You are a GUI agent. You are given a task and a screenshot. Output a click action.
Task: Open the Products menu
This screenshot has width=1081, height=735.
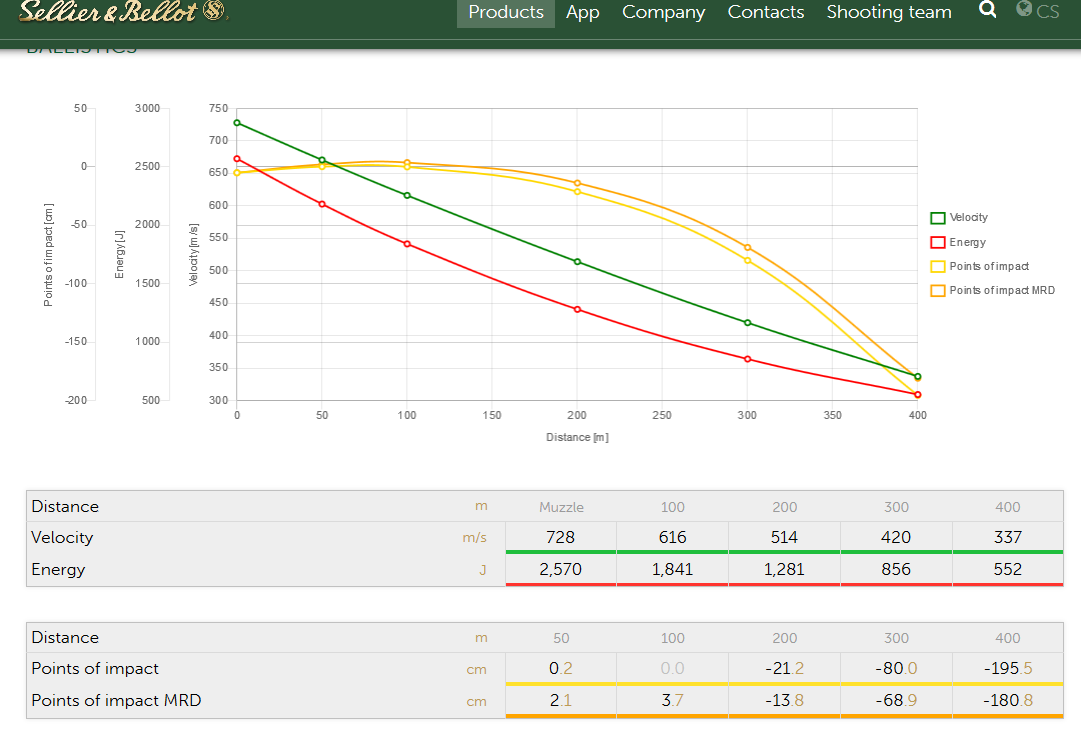point(506,13)
